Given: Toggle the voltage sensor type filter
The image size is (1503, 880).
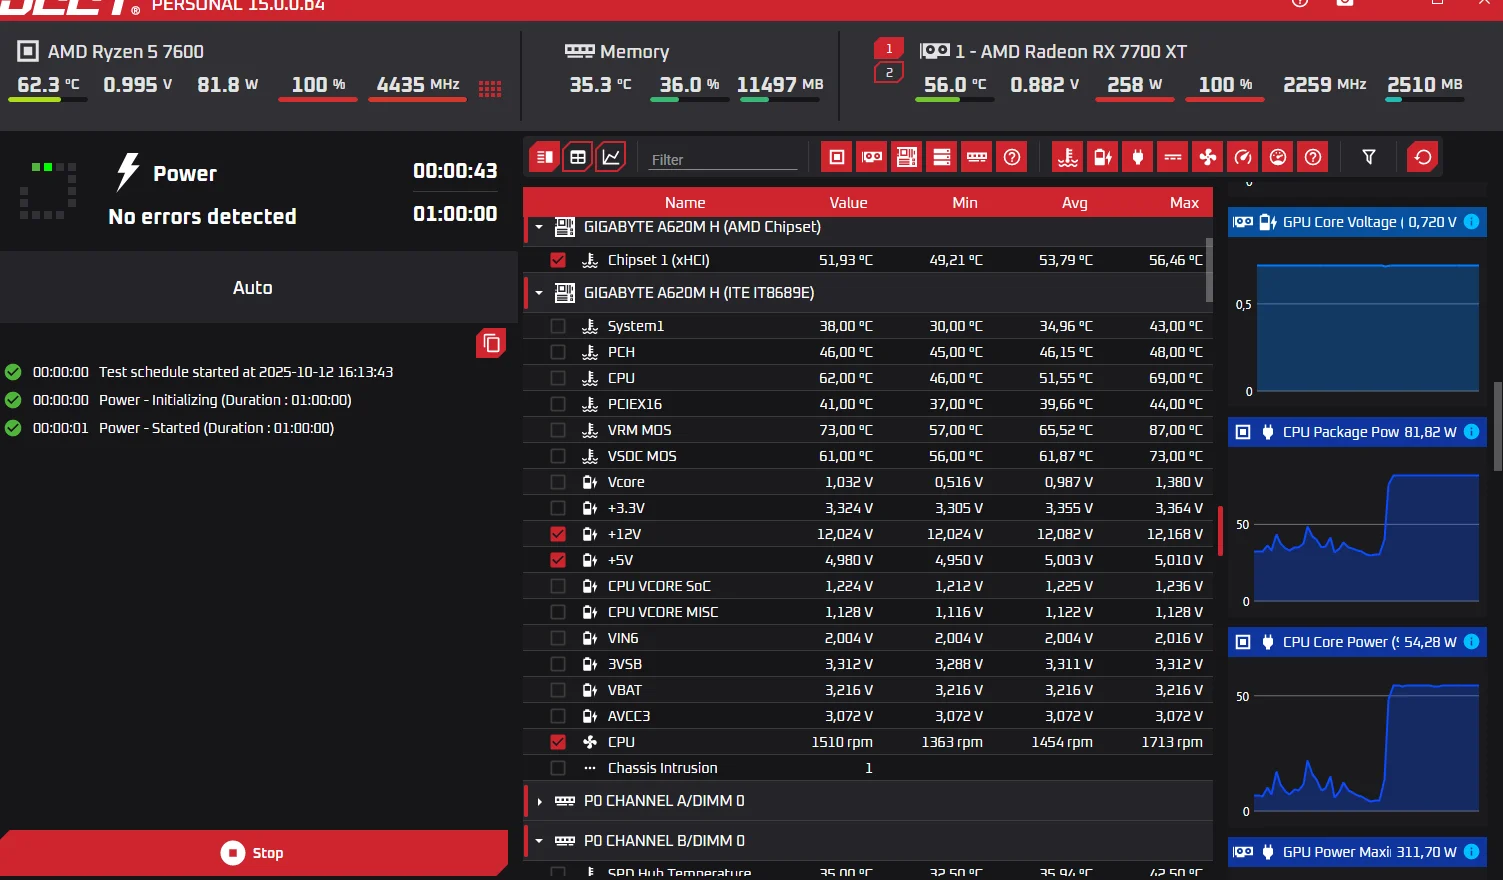Looking at the screenshot, I should tap(1103, 157).
